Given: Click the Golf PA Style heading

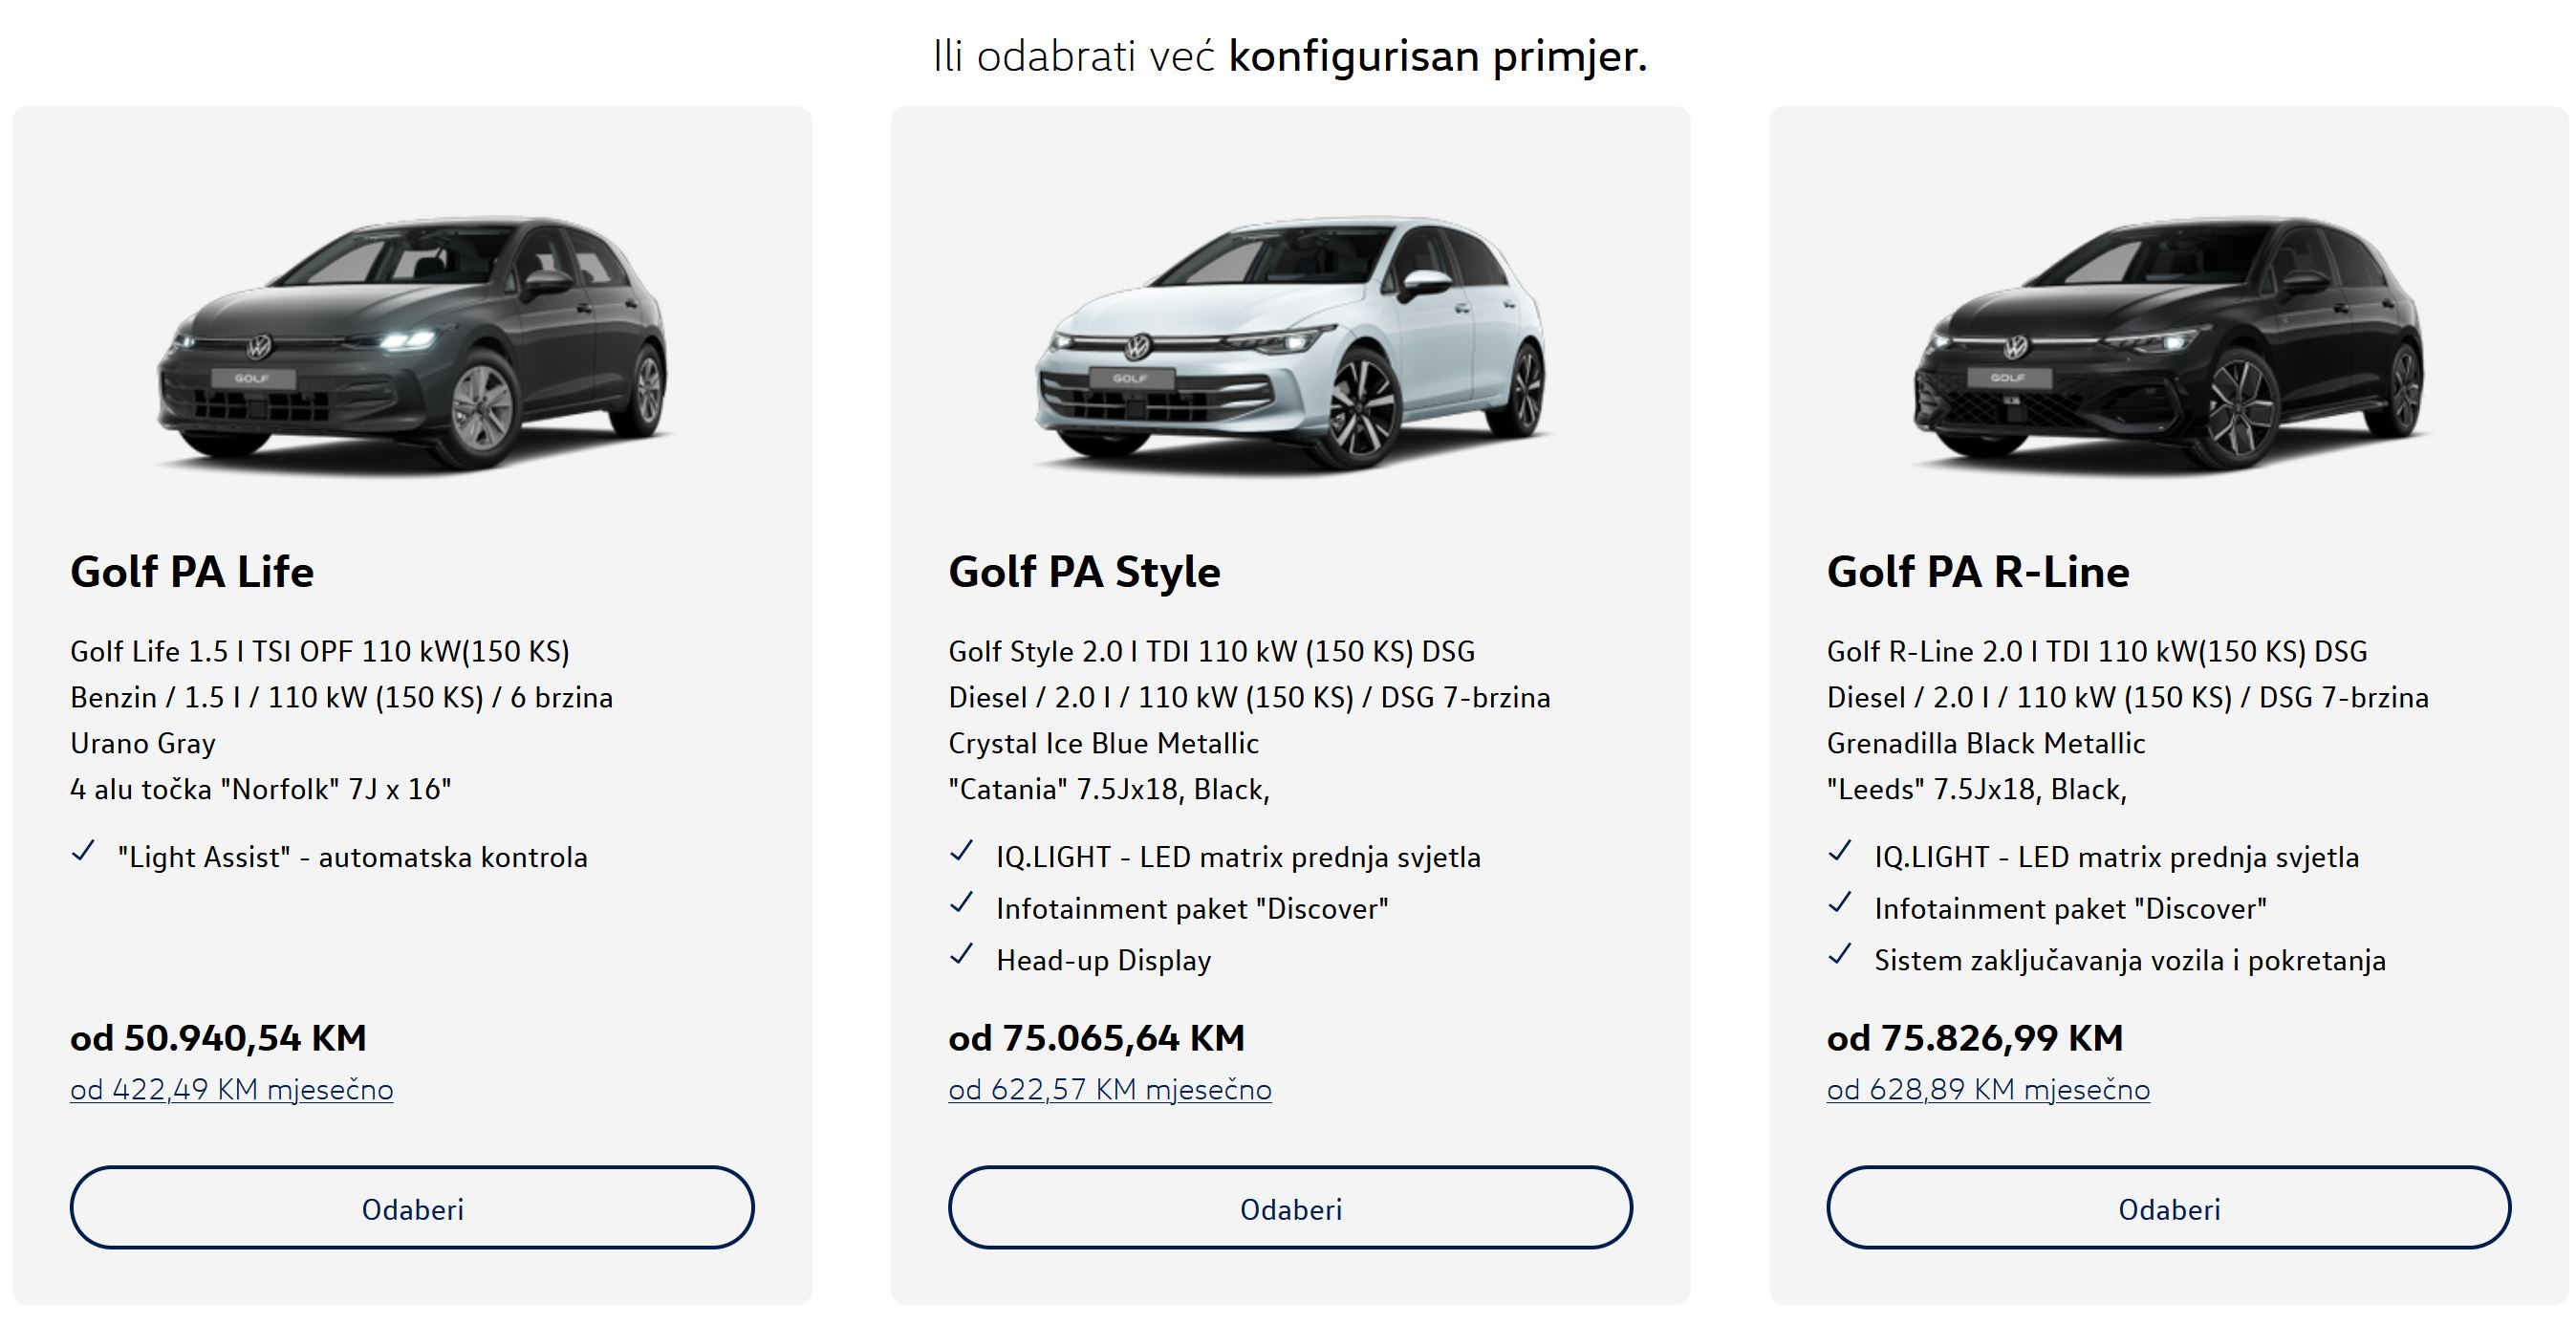Looking at the screenshot, I should (1084, 572).
